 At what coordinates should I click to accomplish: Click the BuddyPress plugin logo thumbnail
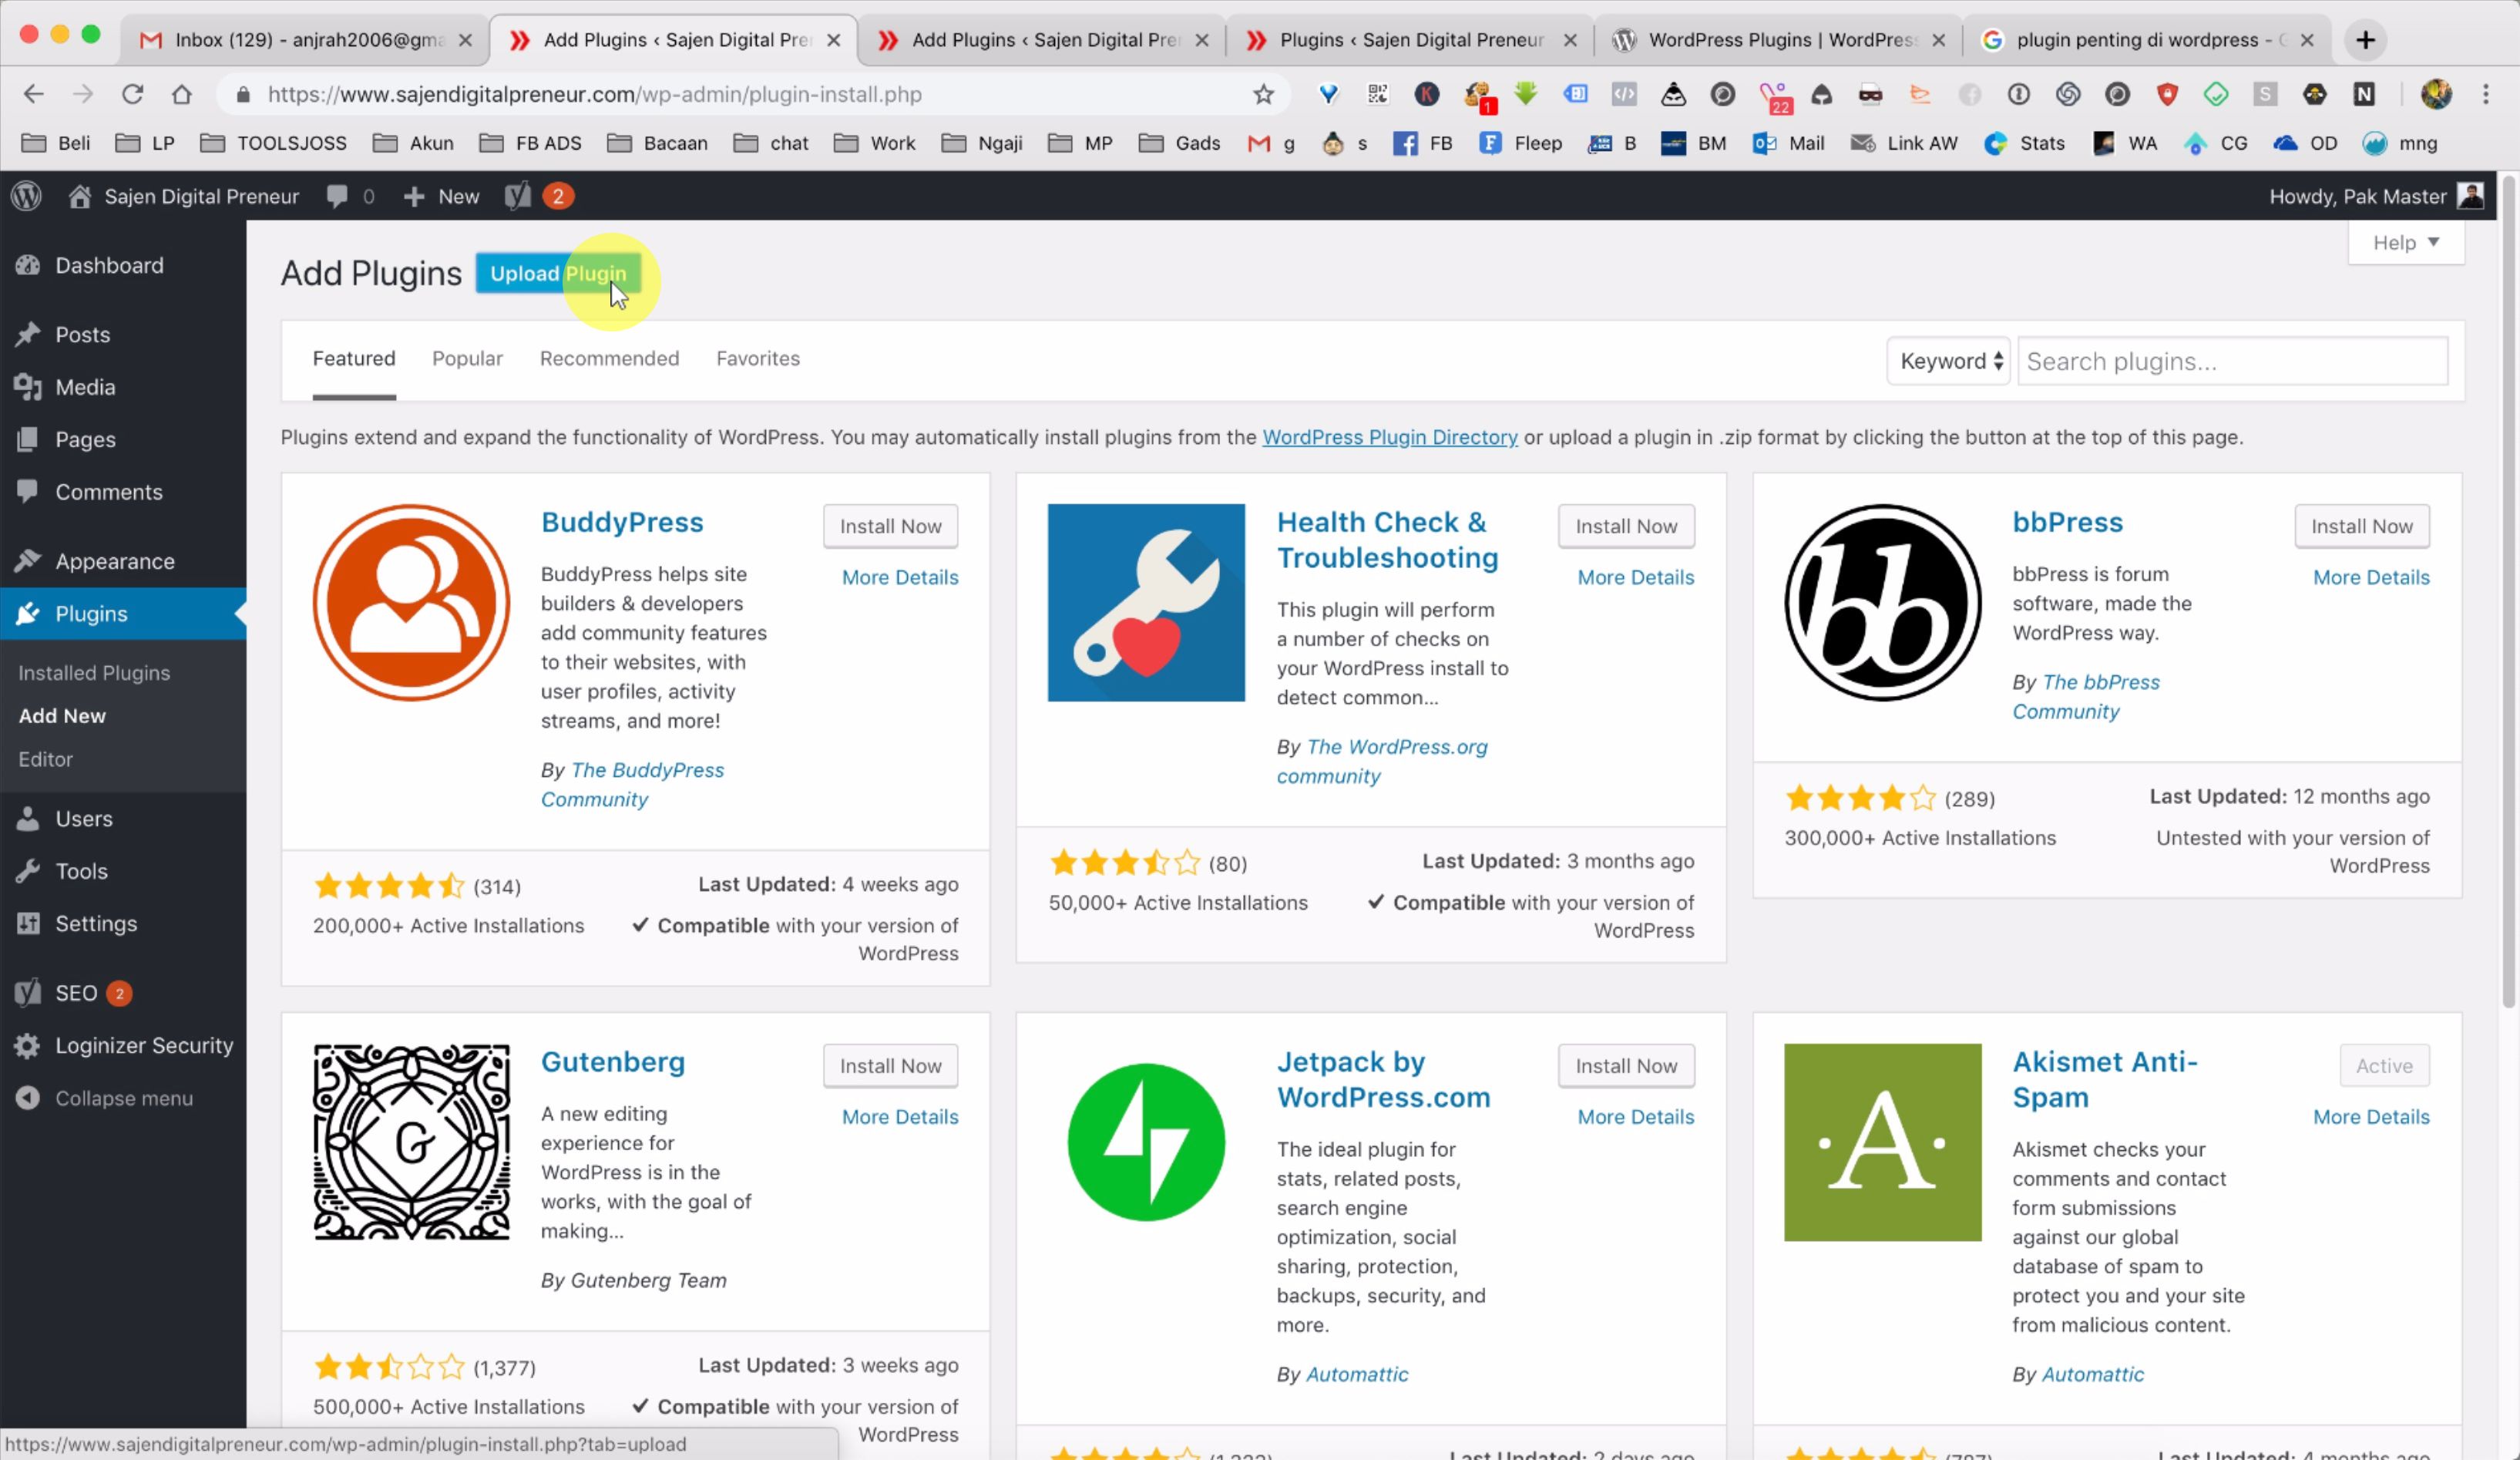[411, 602]
